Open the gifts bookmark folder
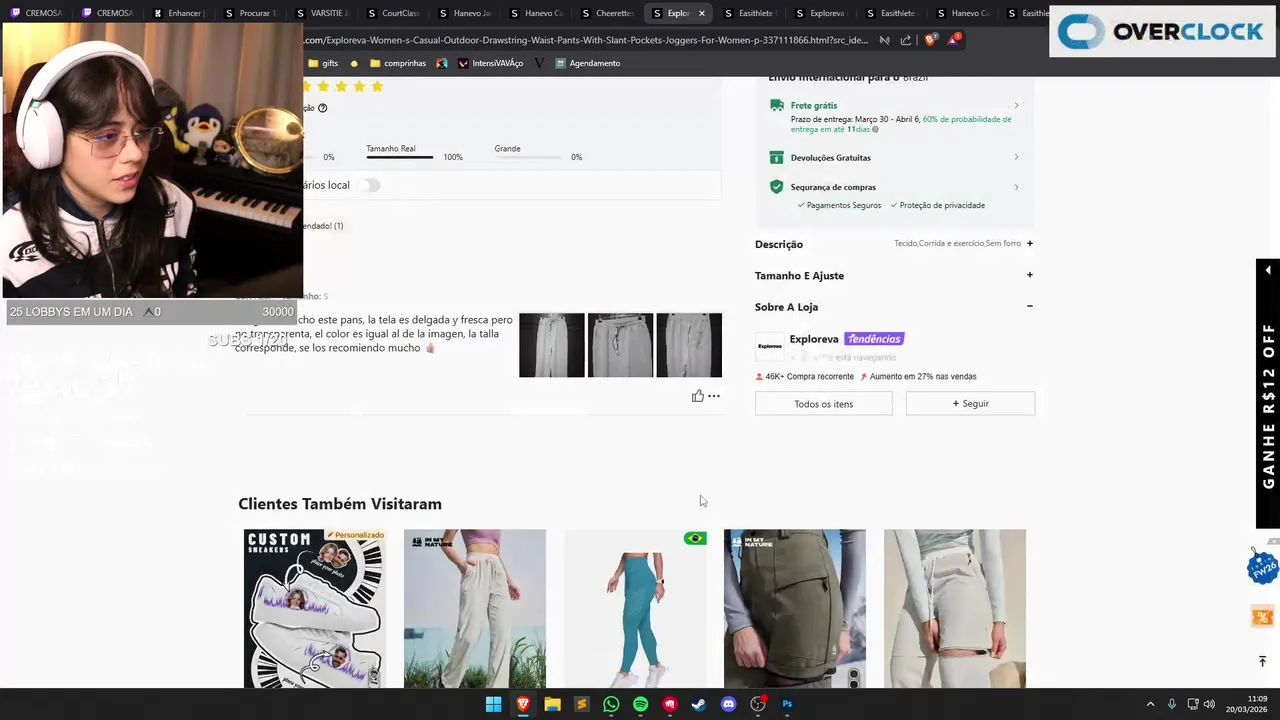 tap(323, 63)
